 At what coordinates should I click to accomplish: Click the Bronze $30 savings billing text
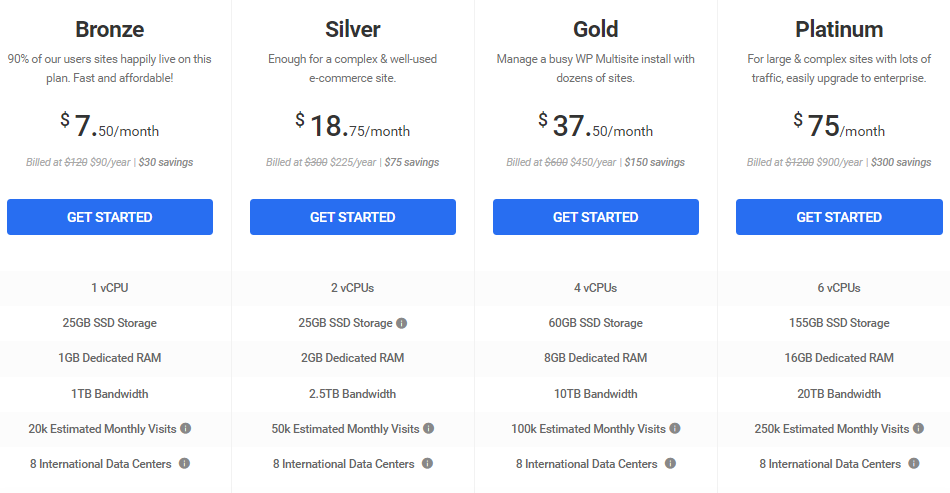[166, 162]
